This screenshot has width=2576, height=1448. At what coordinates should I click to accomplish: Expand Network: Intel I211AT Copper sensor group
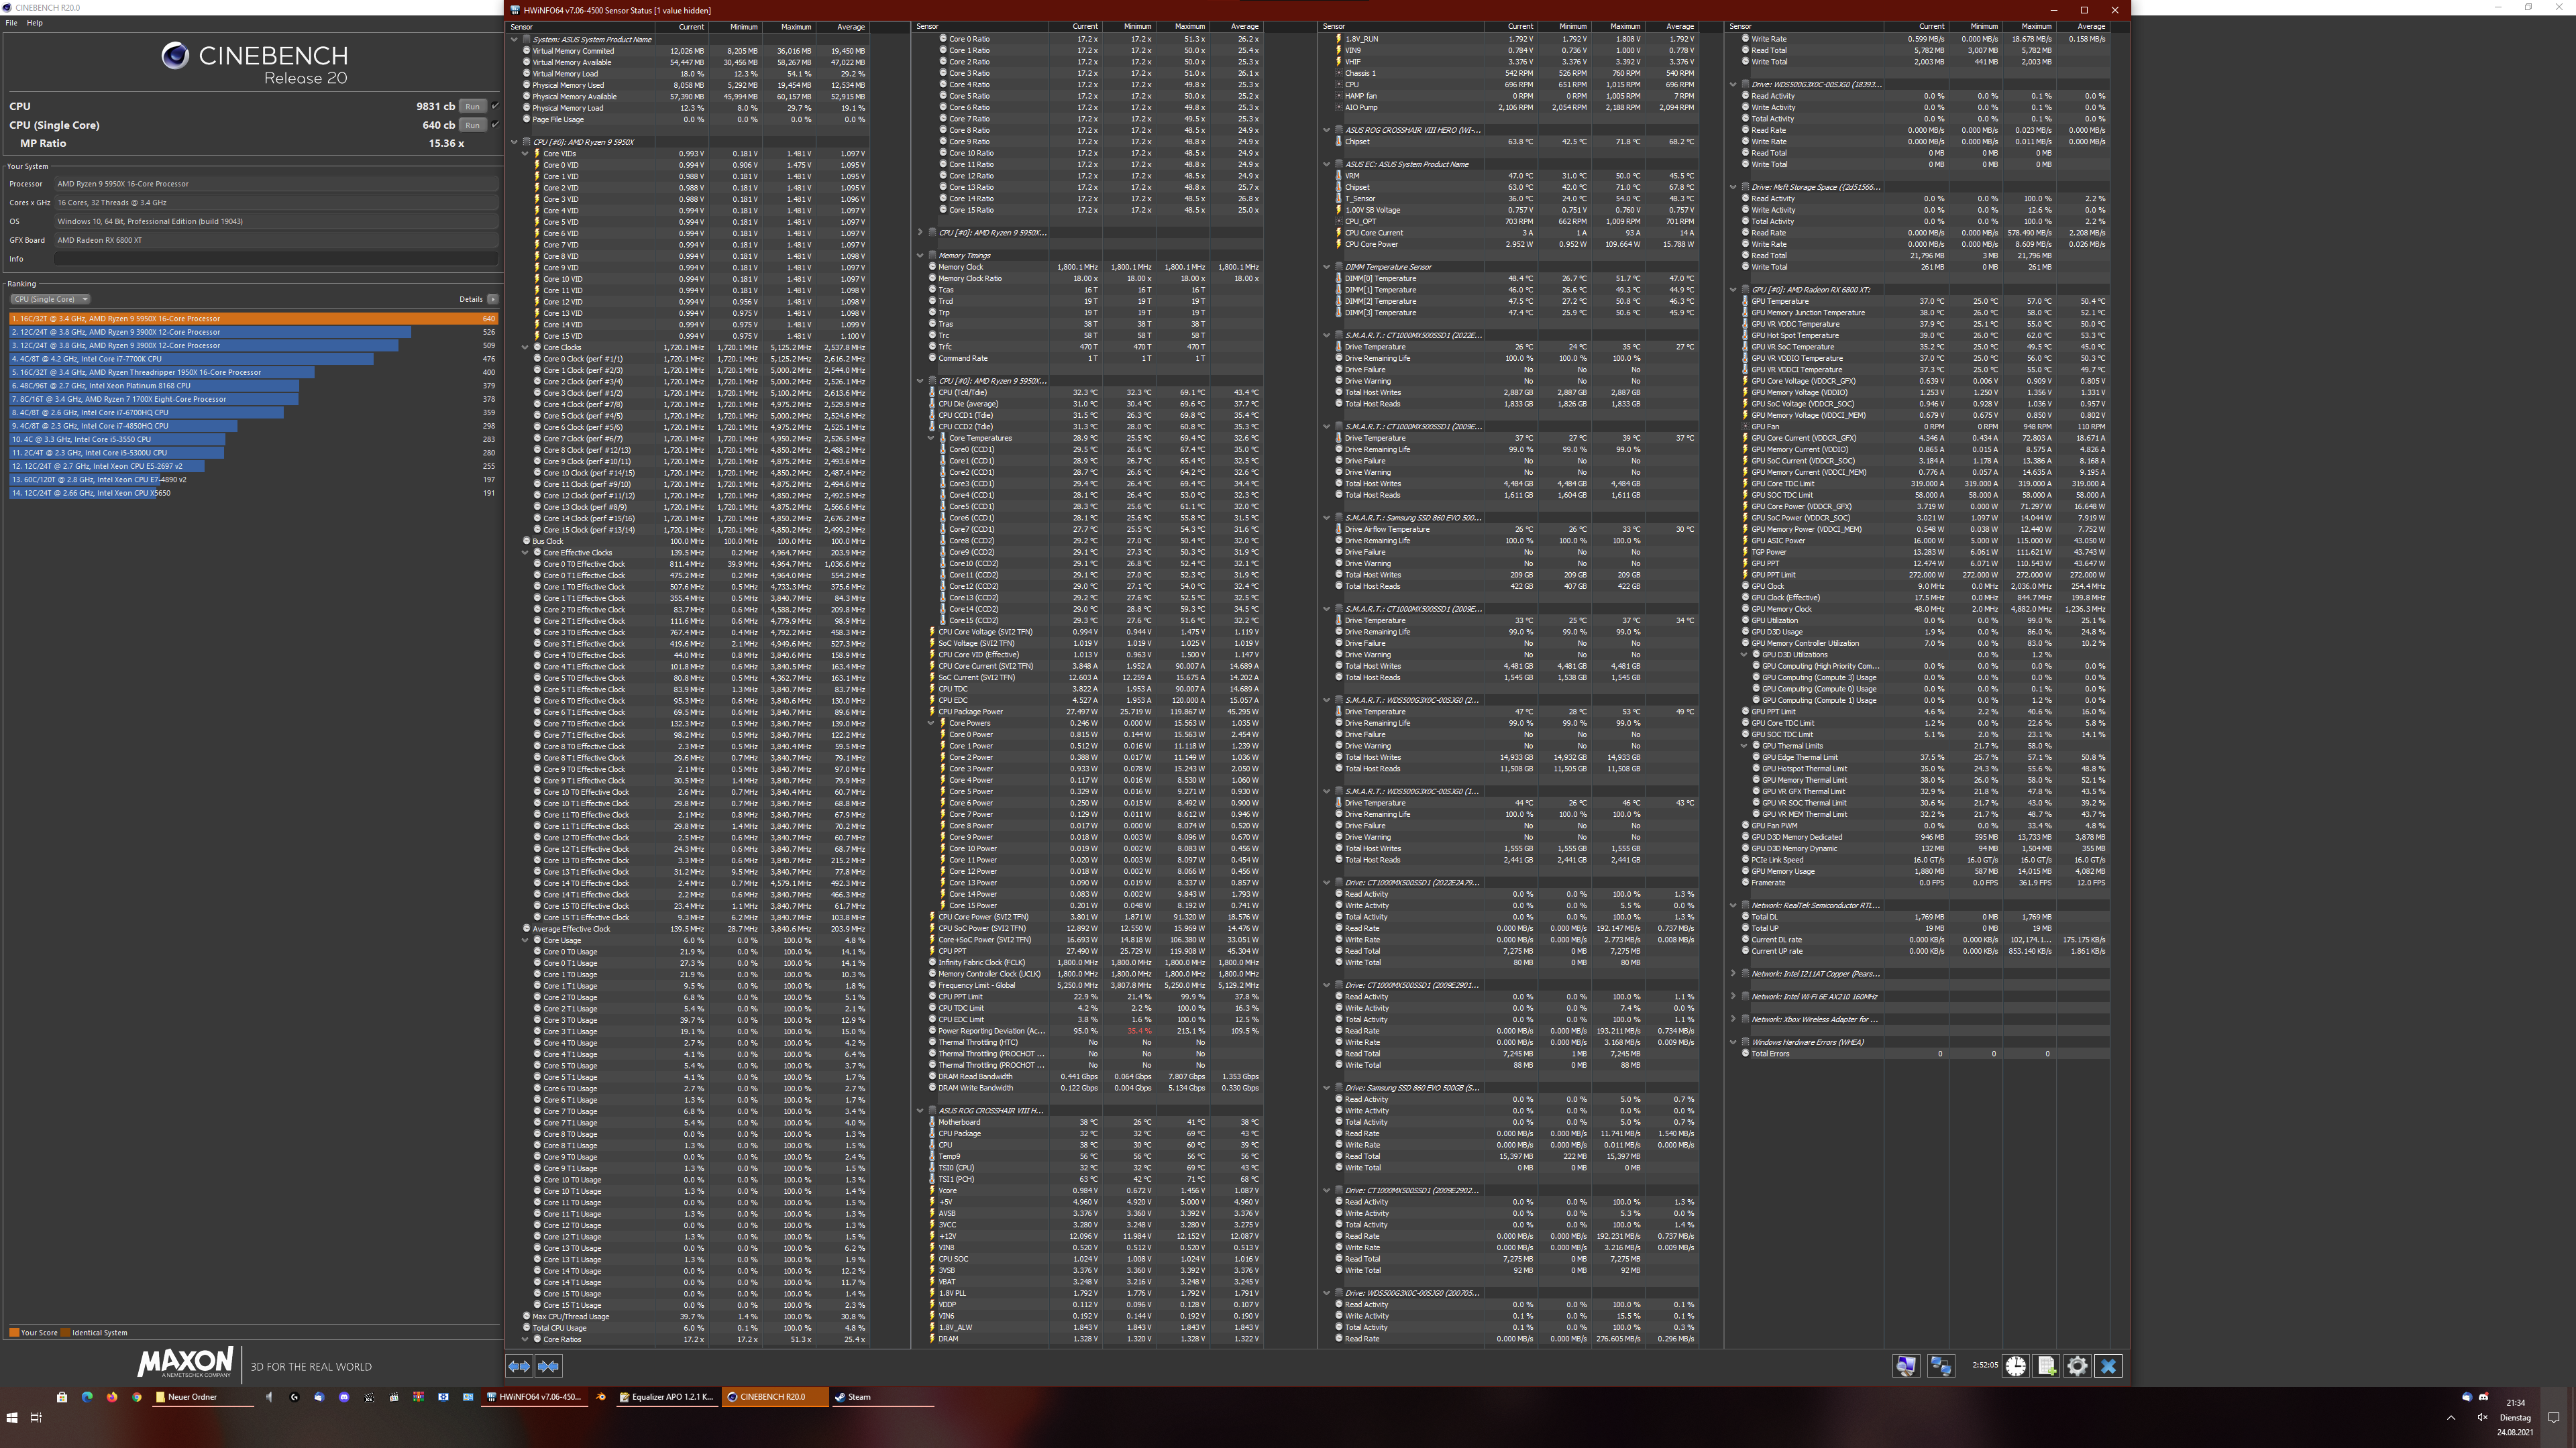1733,973
